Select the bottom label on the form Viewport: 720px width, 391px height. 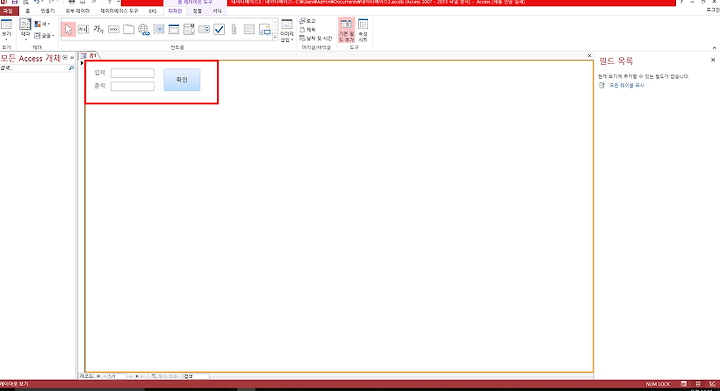[100, 86]
